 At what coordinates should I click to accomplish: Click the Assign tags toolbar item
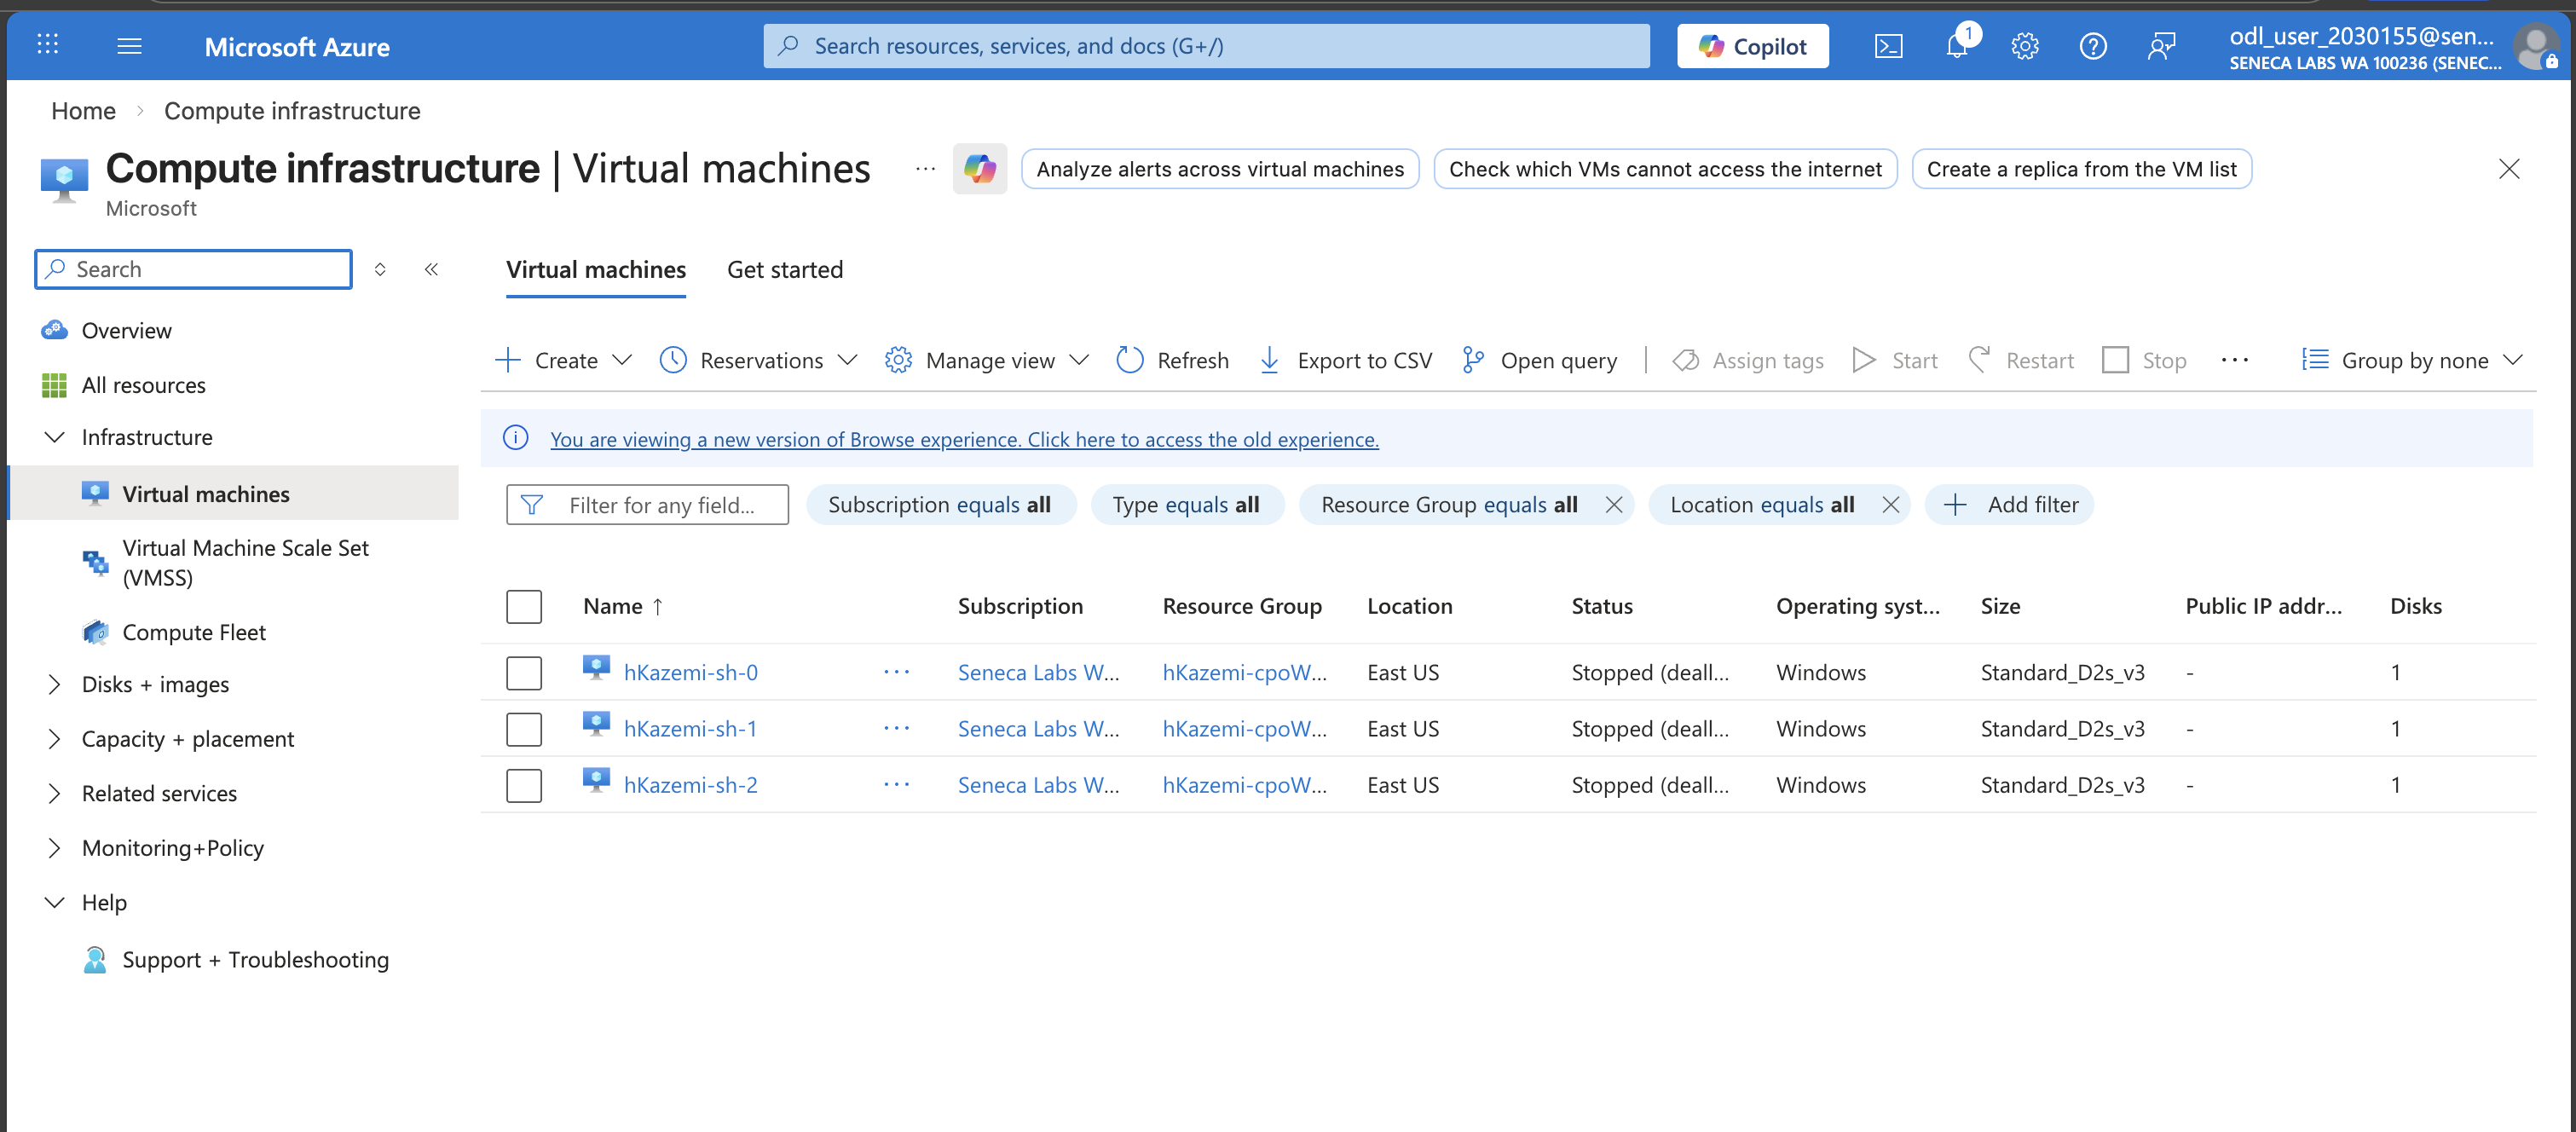1748,360
